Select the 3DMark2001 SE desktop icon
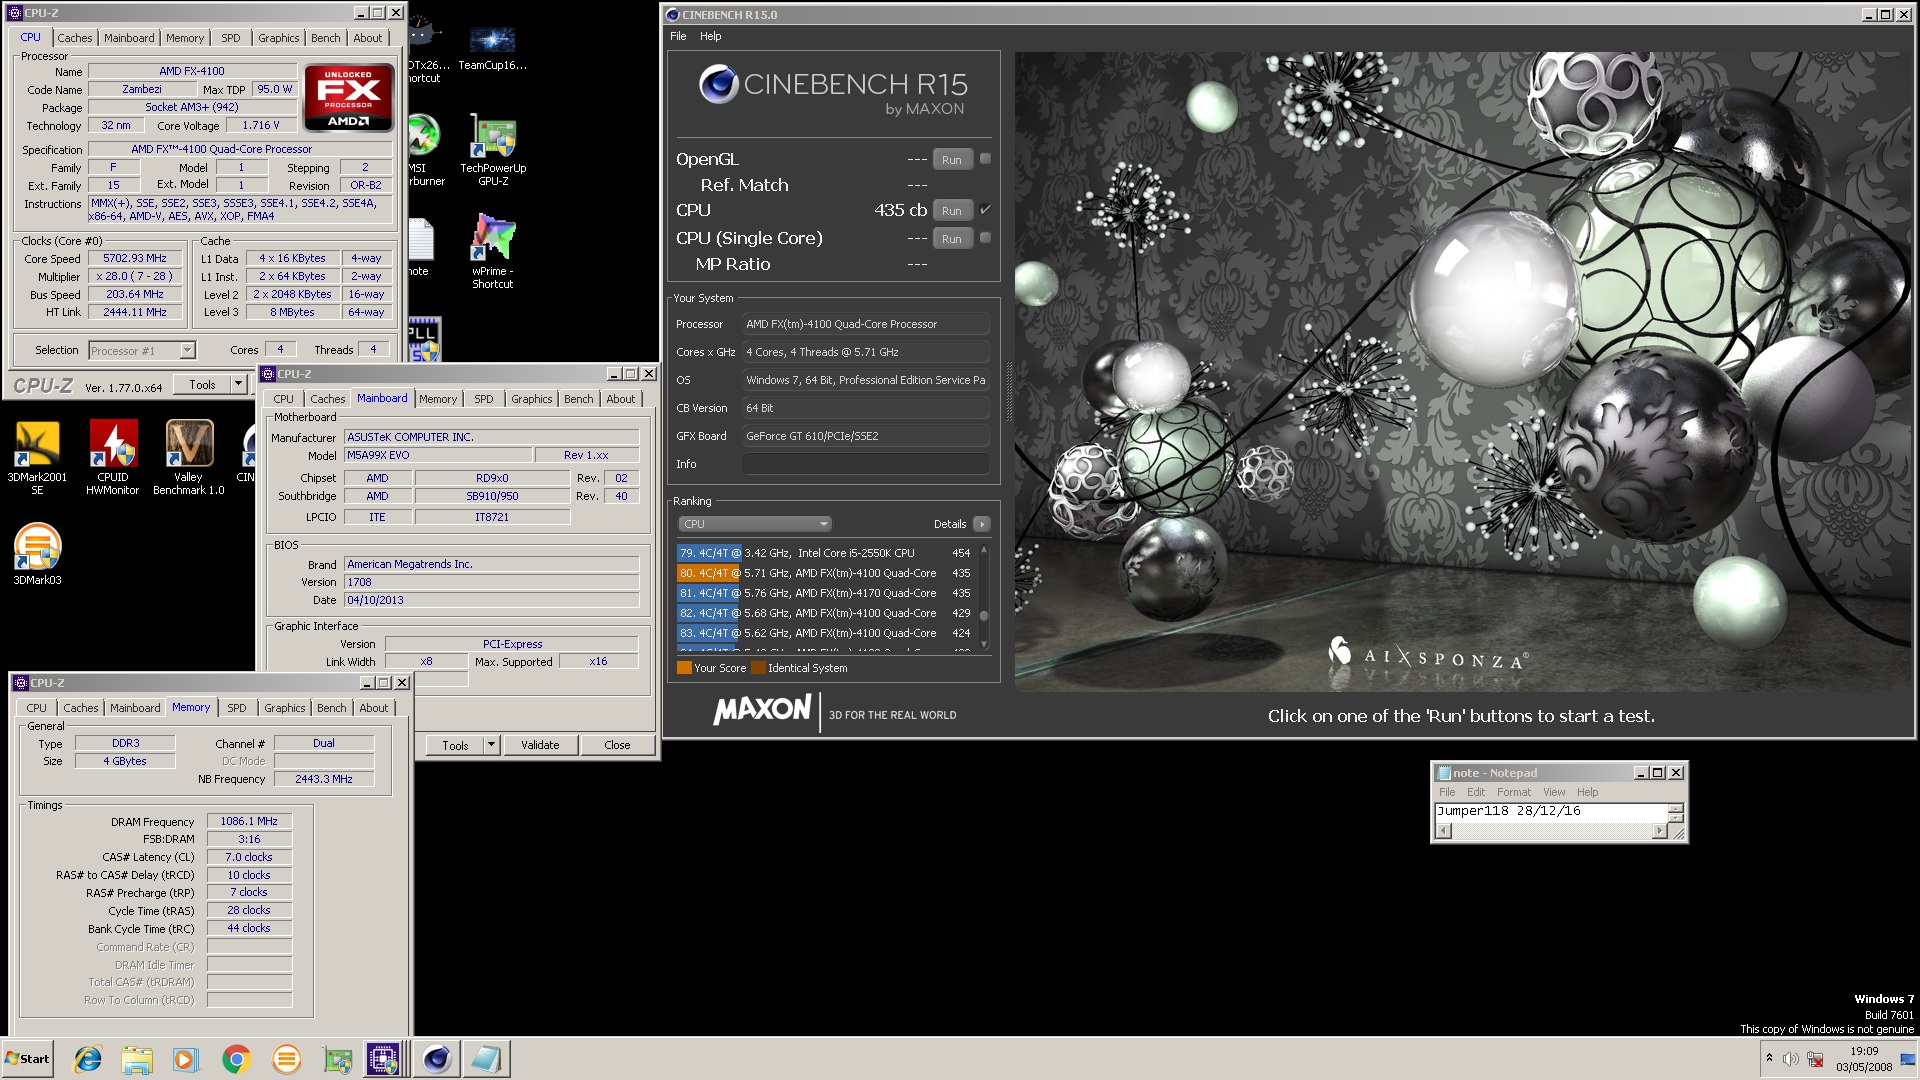 tap(37, 458)
